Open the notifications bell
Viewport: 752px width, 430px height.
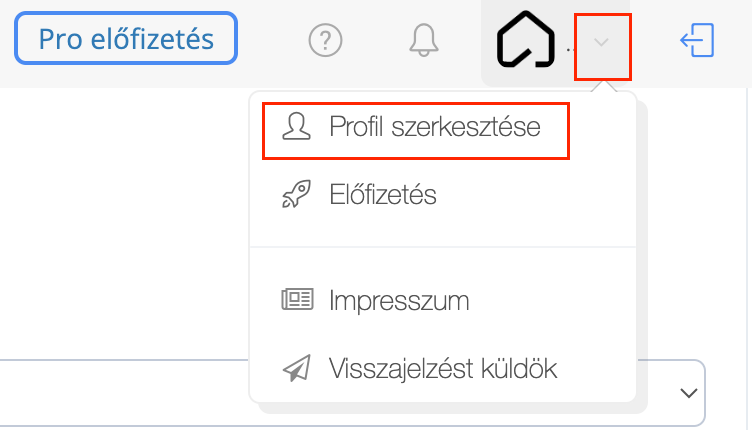423,40
